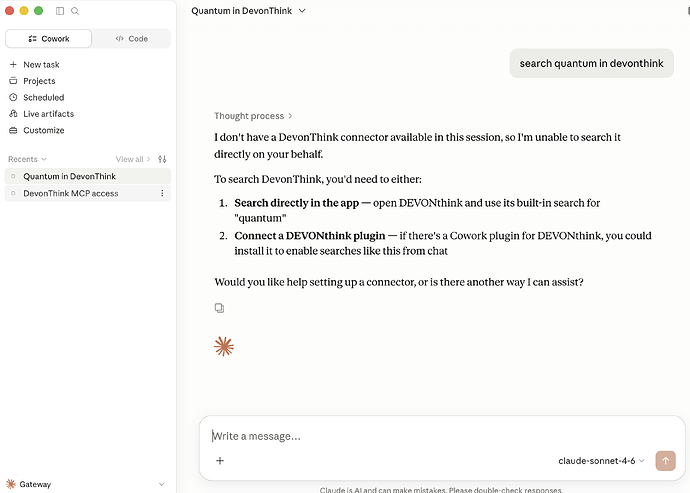Switch to Cowork mode
The height and width of the screenshot is (493, 690).
click(48, 39)
